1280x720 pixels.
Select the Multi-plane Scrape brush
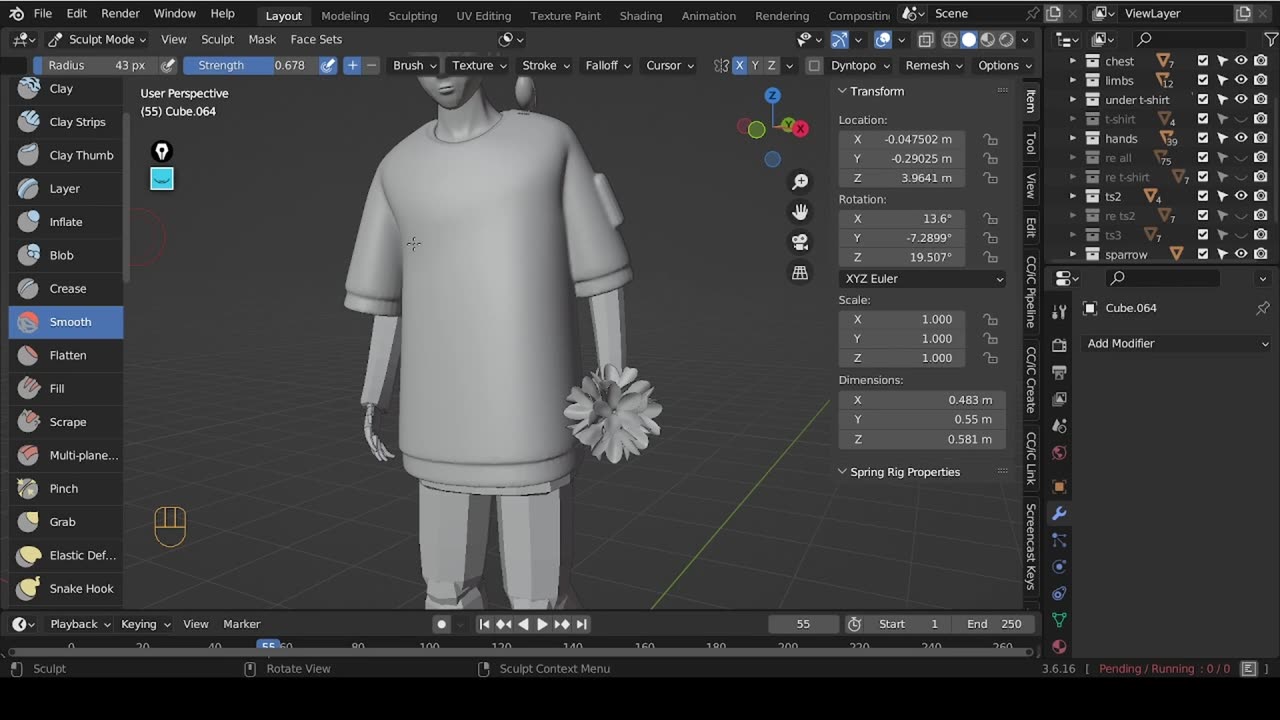point(66,455)
